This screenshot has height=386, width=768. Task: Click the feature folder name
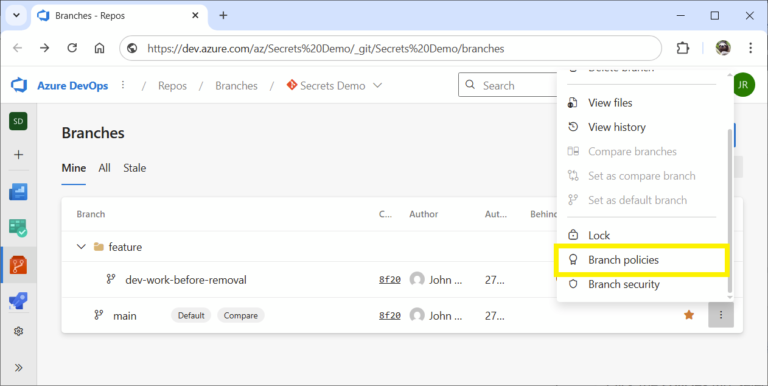(125, 247)
